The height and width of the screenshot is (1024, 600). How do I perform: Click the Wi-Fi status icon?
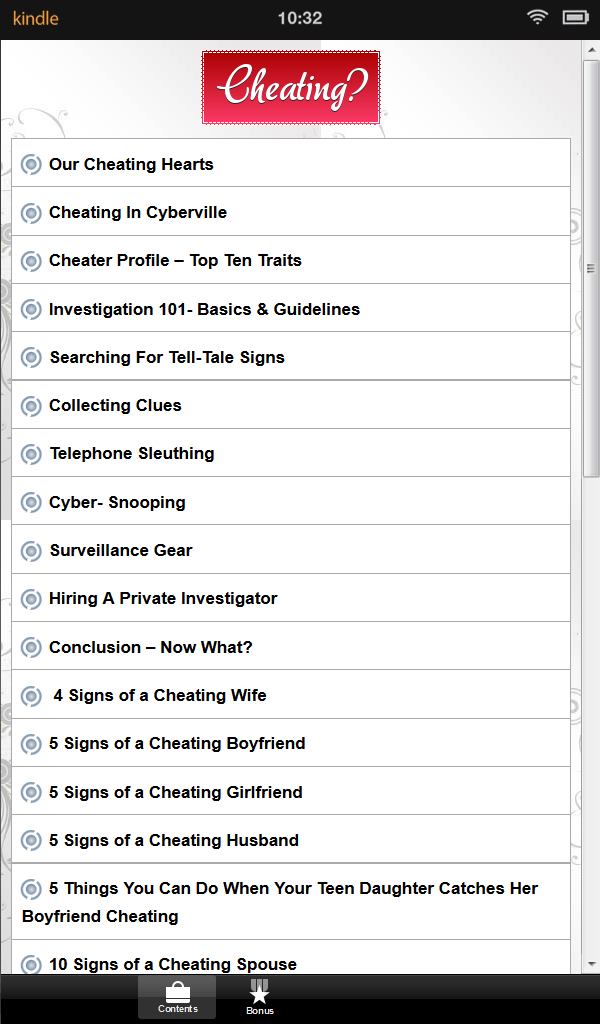click(538, 17)
